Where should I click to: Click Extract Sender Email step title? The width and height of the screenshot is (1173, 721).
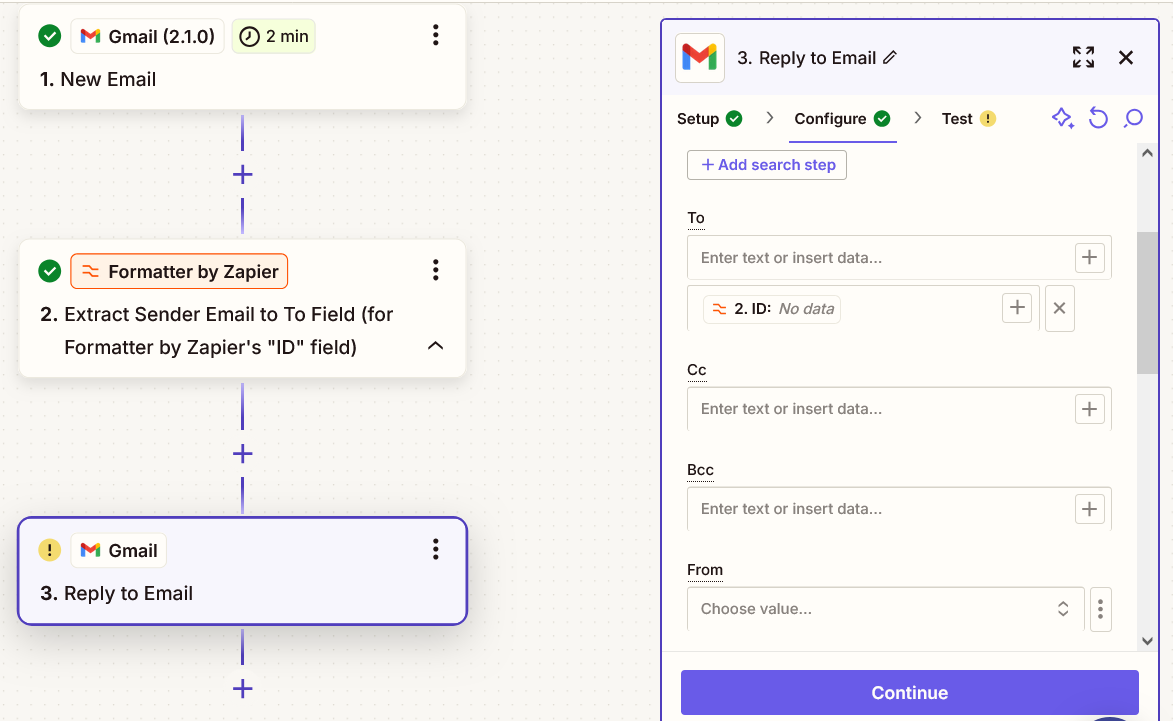[217, 331]
